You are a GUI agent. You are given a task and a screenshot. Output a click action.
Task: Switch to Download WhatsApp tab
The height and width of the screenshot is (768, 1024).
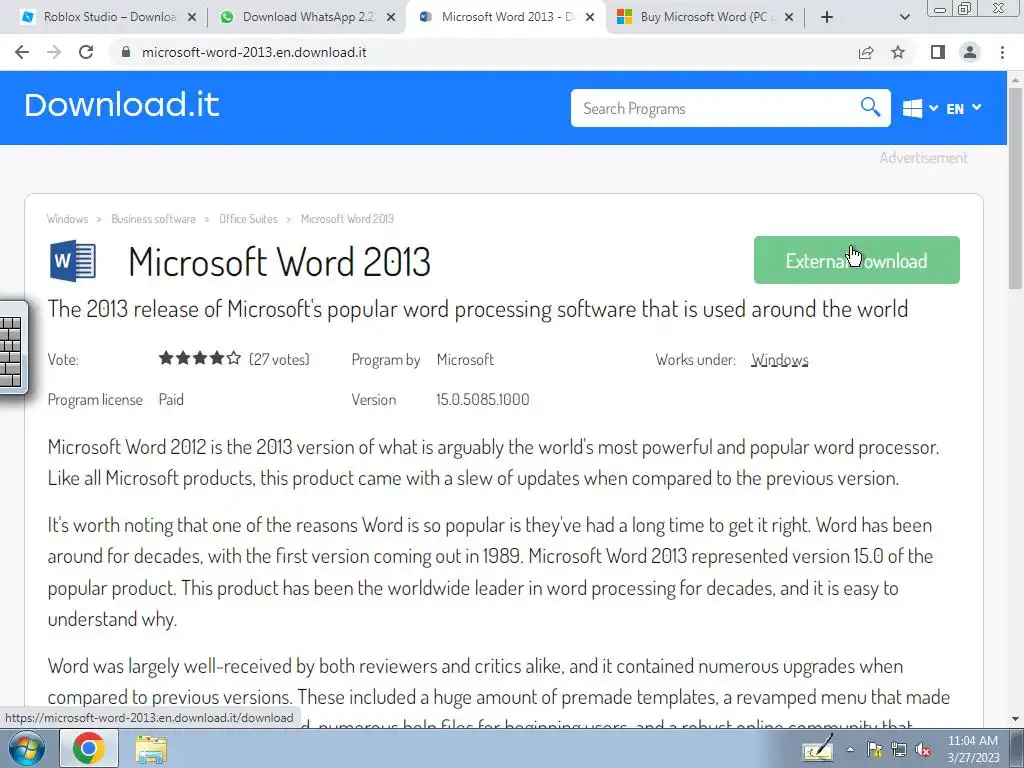coord(308,17)
